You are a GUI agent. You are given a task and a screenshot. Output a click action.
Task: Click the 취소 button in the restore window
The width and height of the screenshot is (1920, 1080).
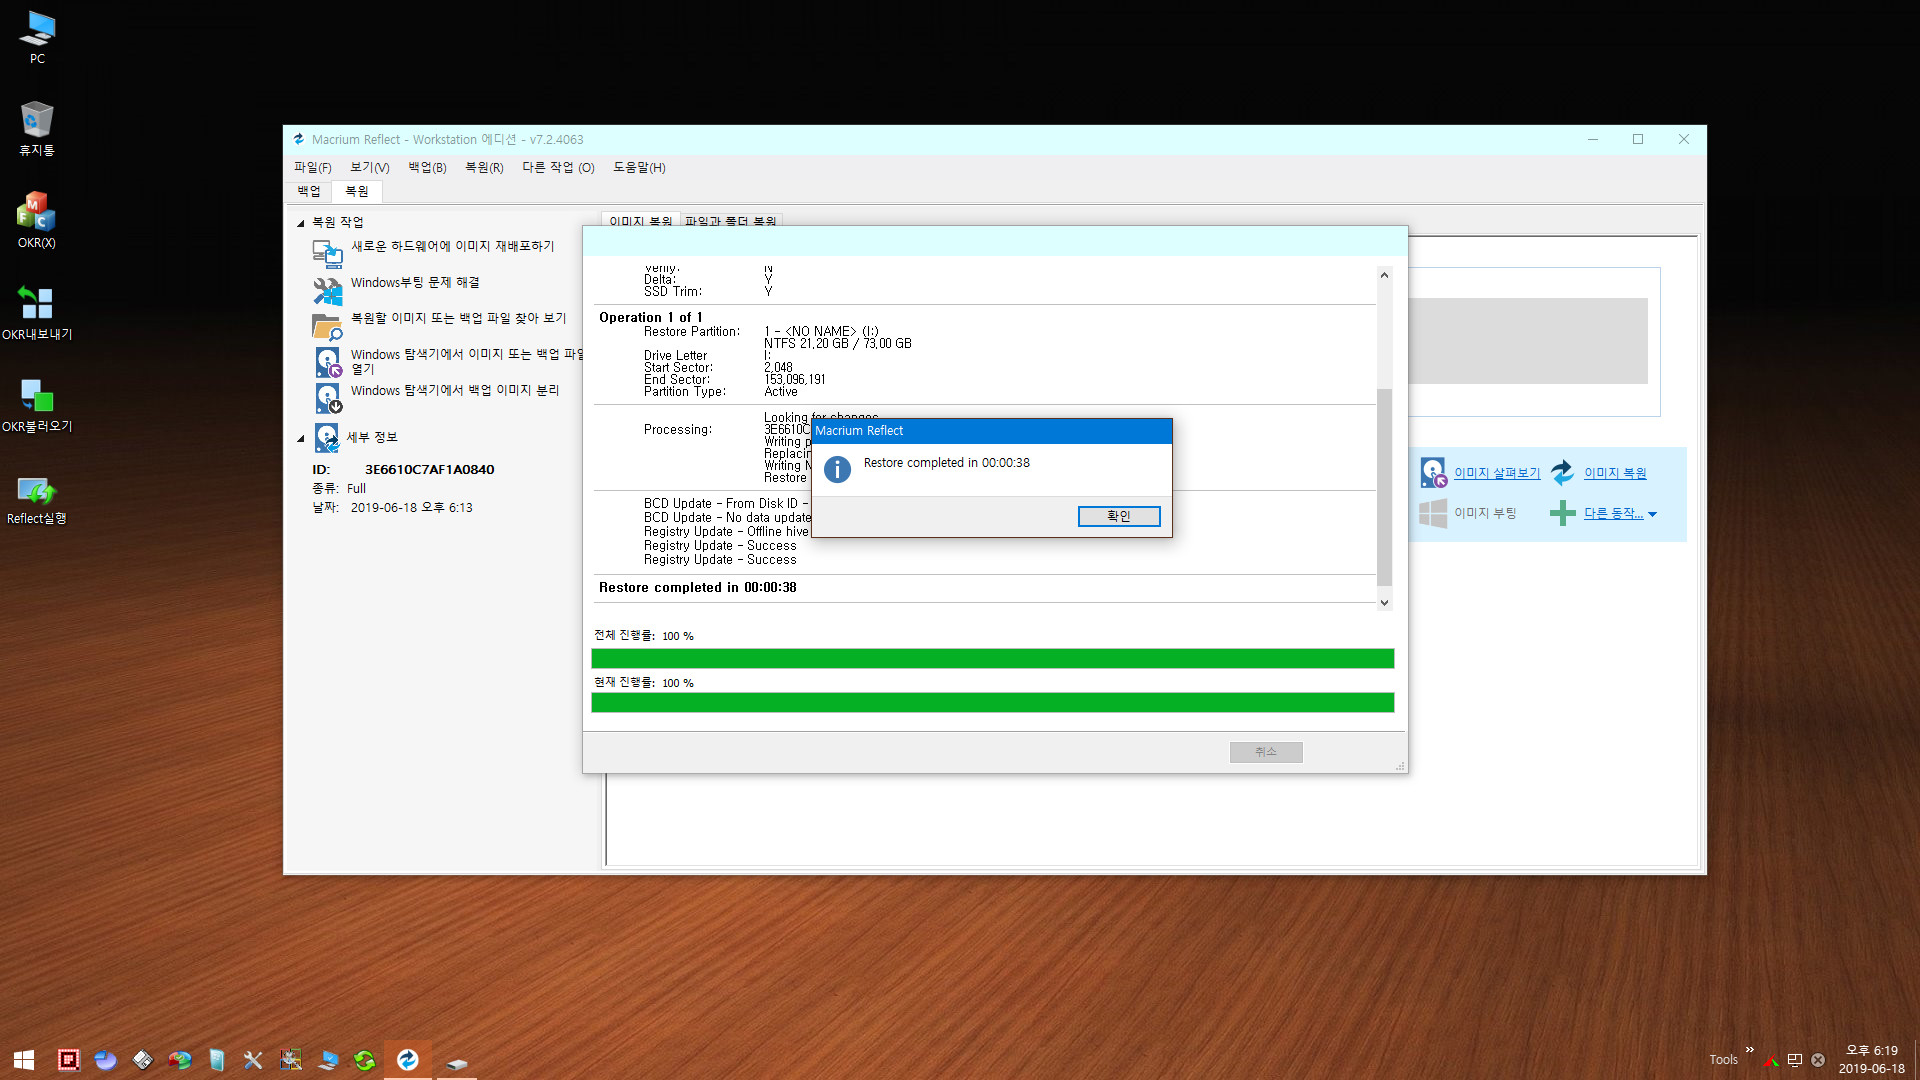tap(1266, 752)
